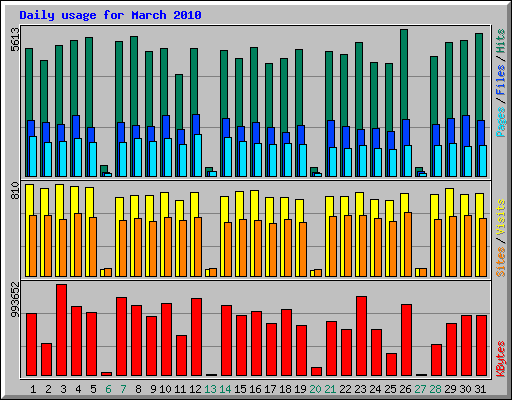Image resolution: width=512 pixels, height=400 pixels.
Task: Click weekend day label 27
Action: [x=420, y=389]
